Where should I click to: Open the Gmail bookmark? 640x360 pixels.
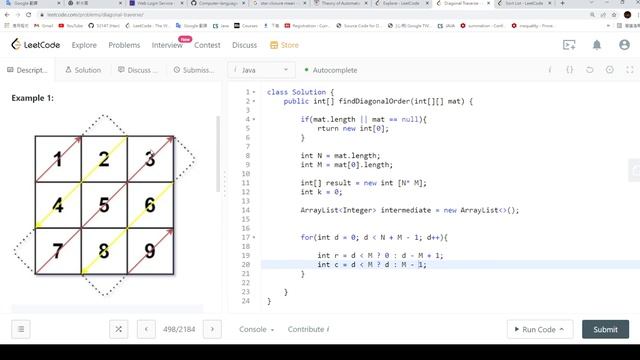click(44, 25)
